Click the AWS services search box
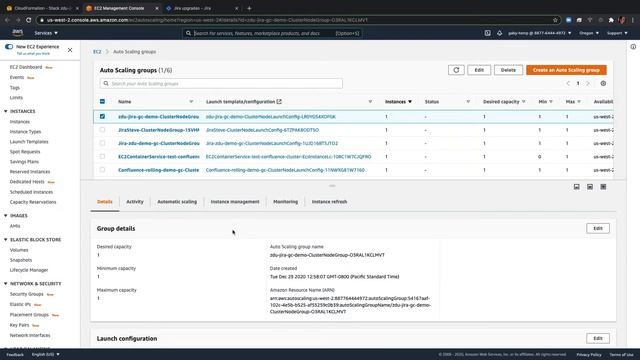Screen dimensions: 640x360 click(x=272, y=33)
